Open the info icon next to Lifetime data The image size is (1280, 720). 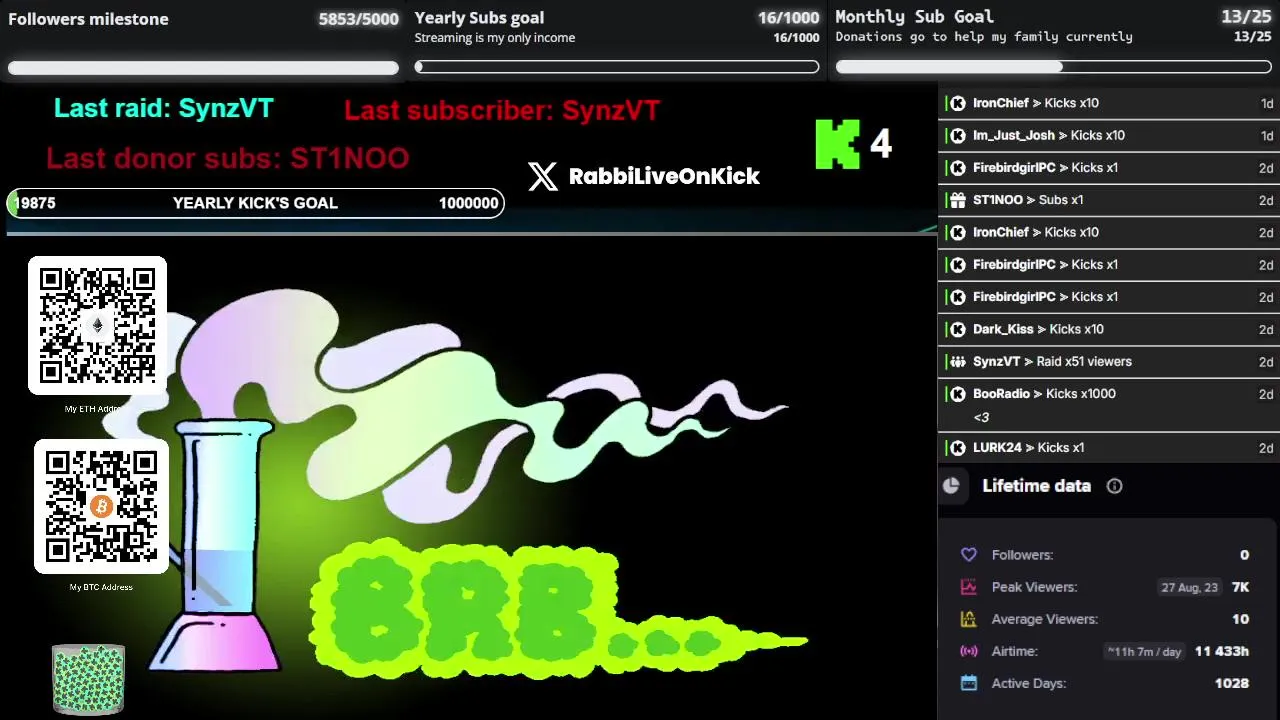point(1114,486)
